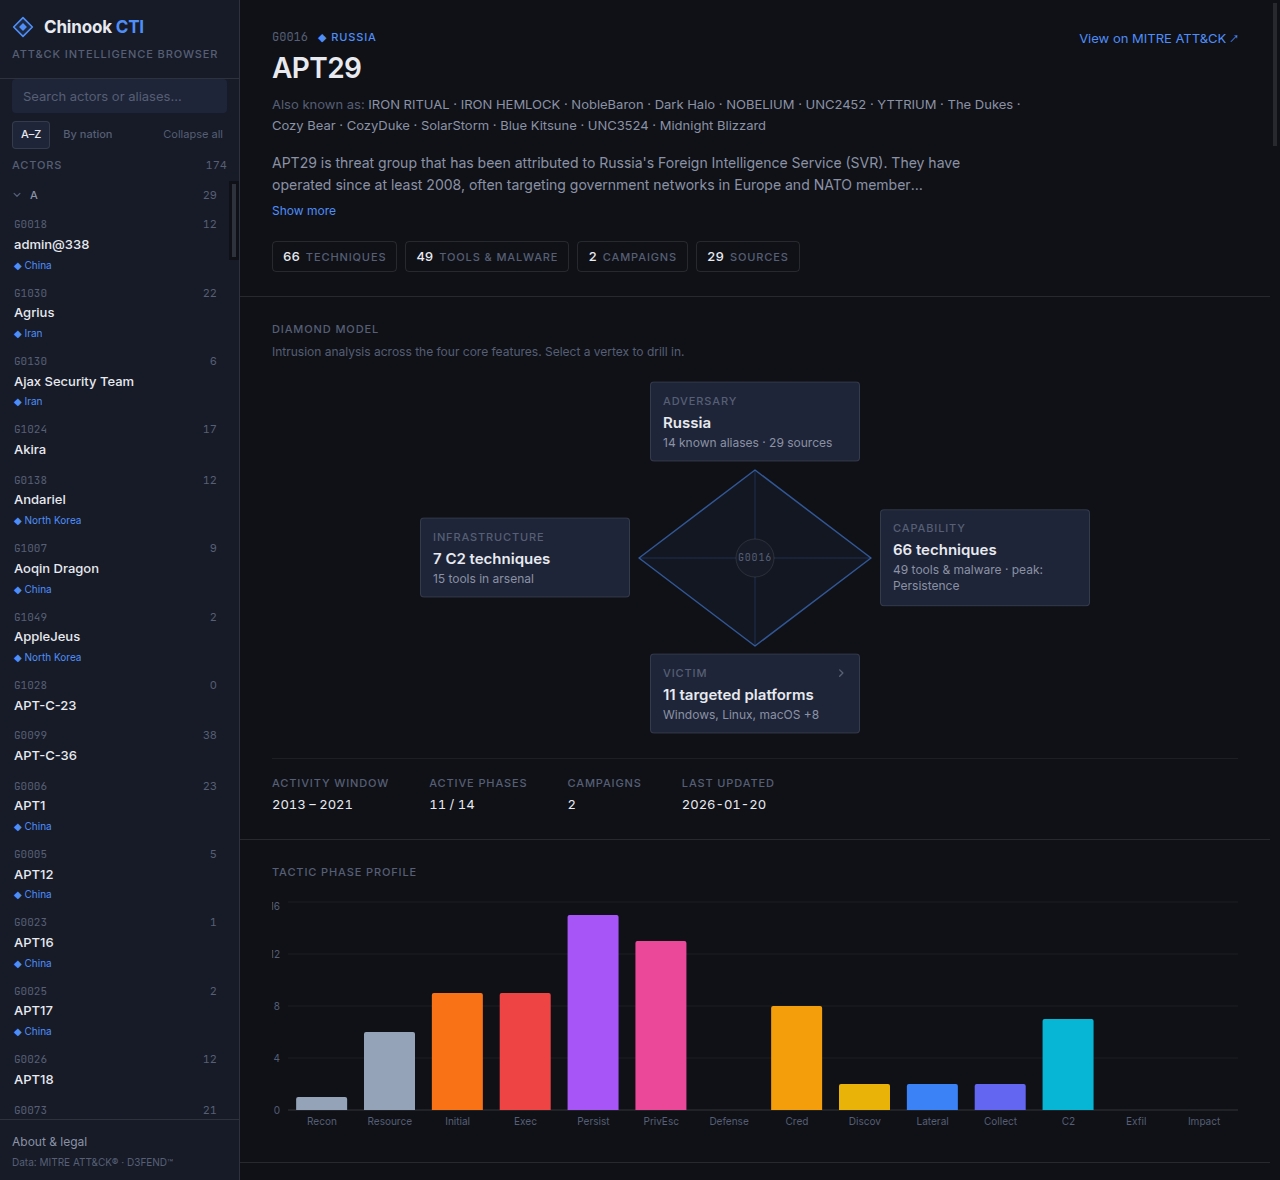Click the pink PrivEsc bar in the chart
This screenshot has width=1280, height=1180.
661,1025
